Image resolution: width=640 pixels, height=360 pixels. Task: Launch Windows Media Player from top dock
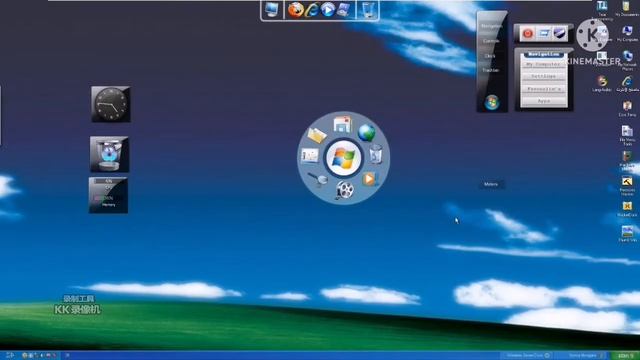[x=328, y=9]
